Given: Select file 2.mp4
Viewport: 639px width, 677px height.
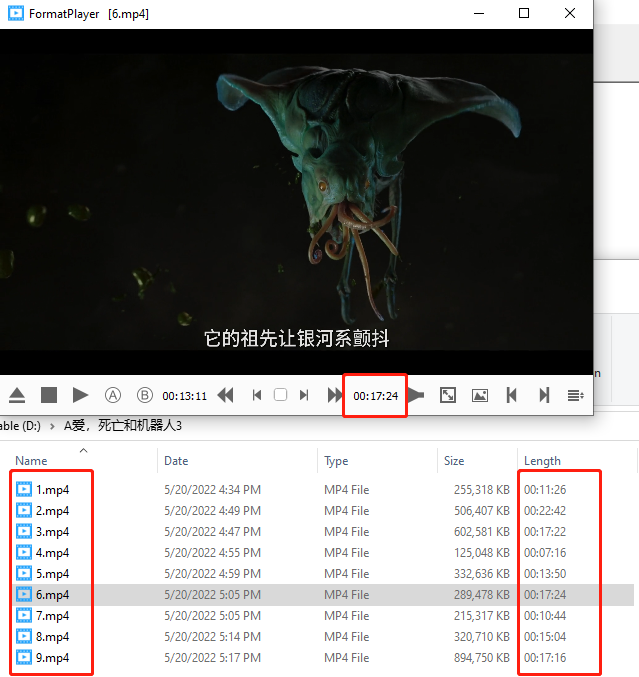Looking at the screenshot, I should 52,511.
